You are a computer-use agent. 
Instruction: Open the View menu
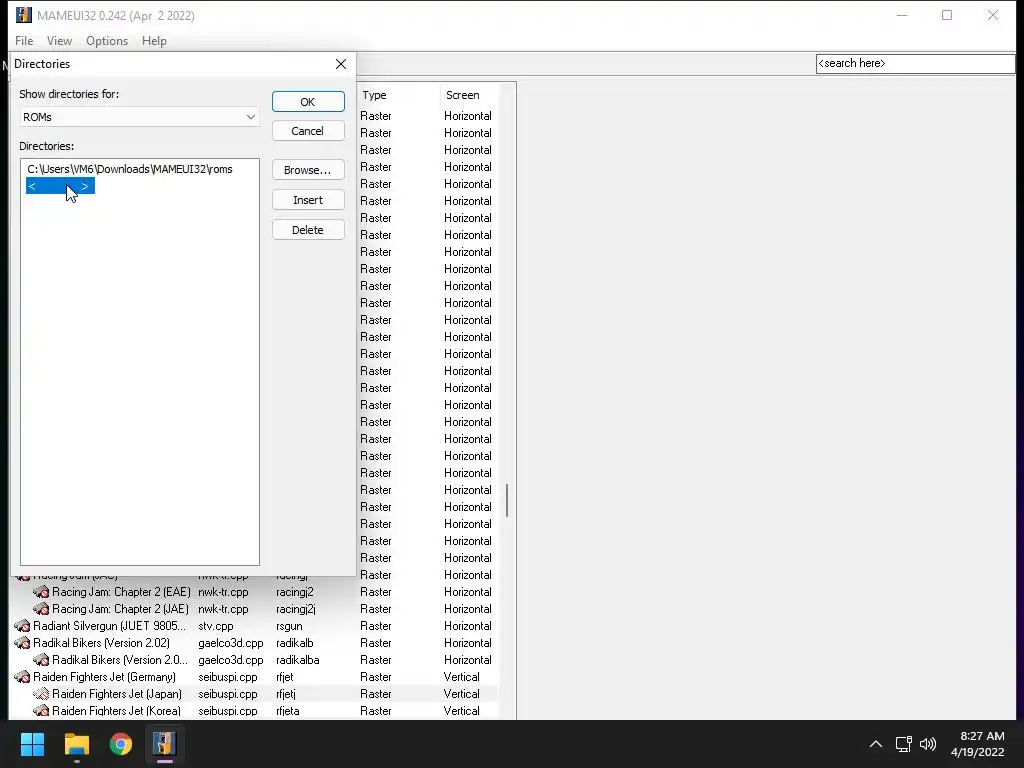click(x=59, y=40)
